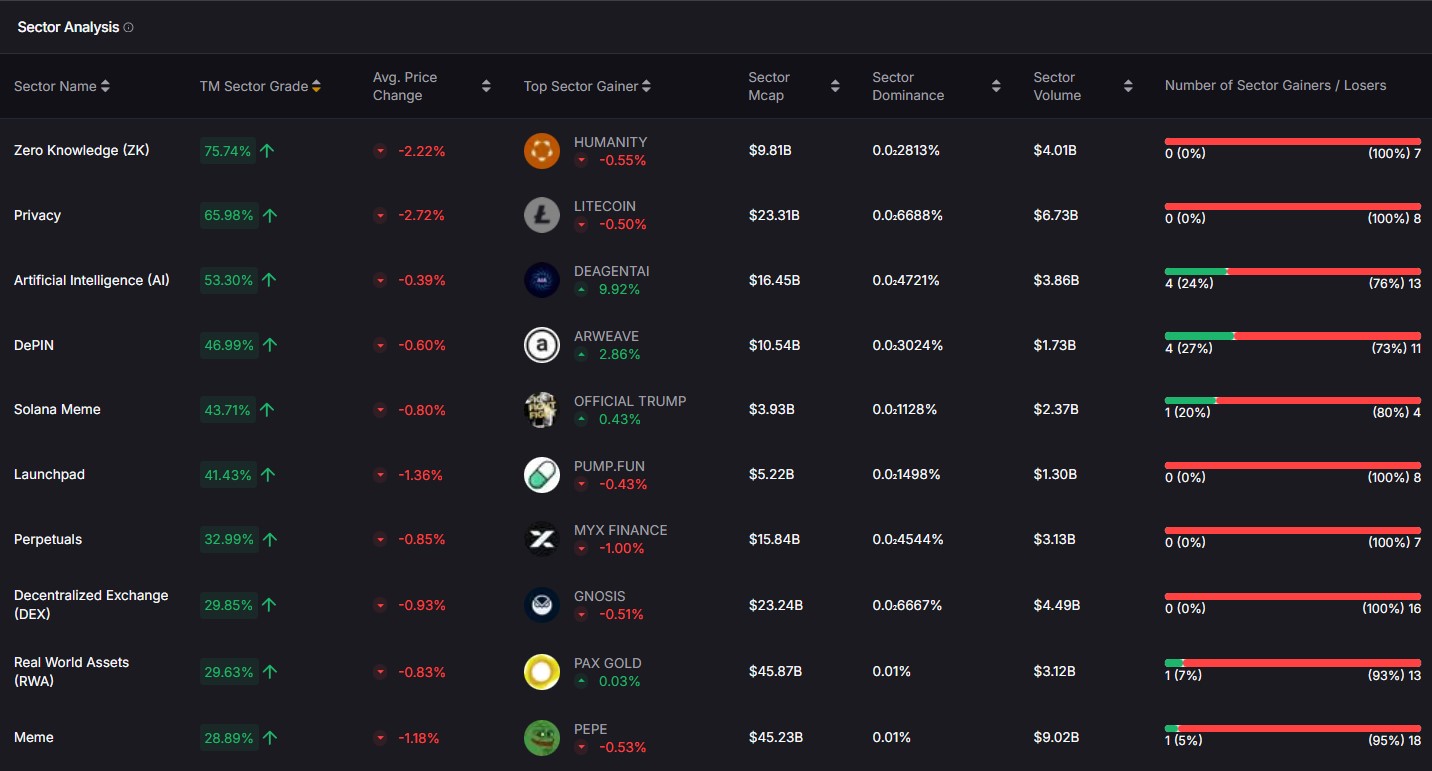Click the LITECOIN token name
1432x771 pixels.
[605, 206]
